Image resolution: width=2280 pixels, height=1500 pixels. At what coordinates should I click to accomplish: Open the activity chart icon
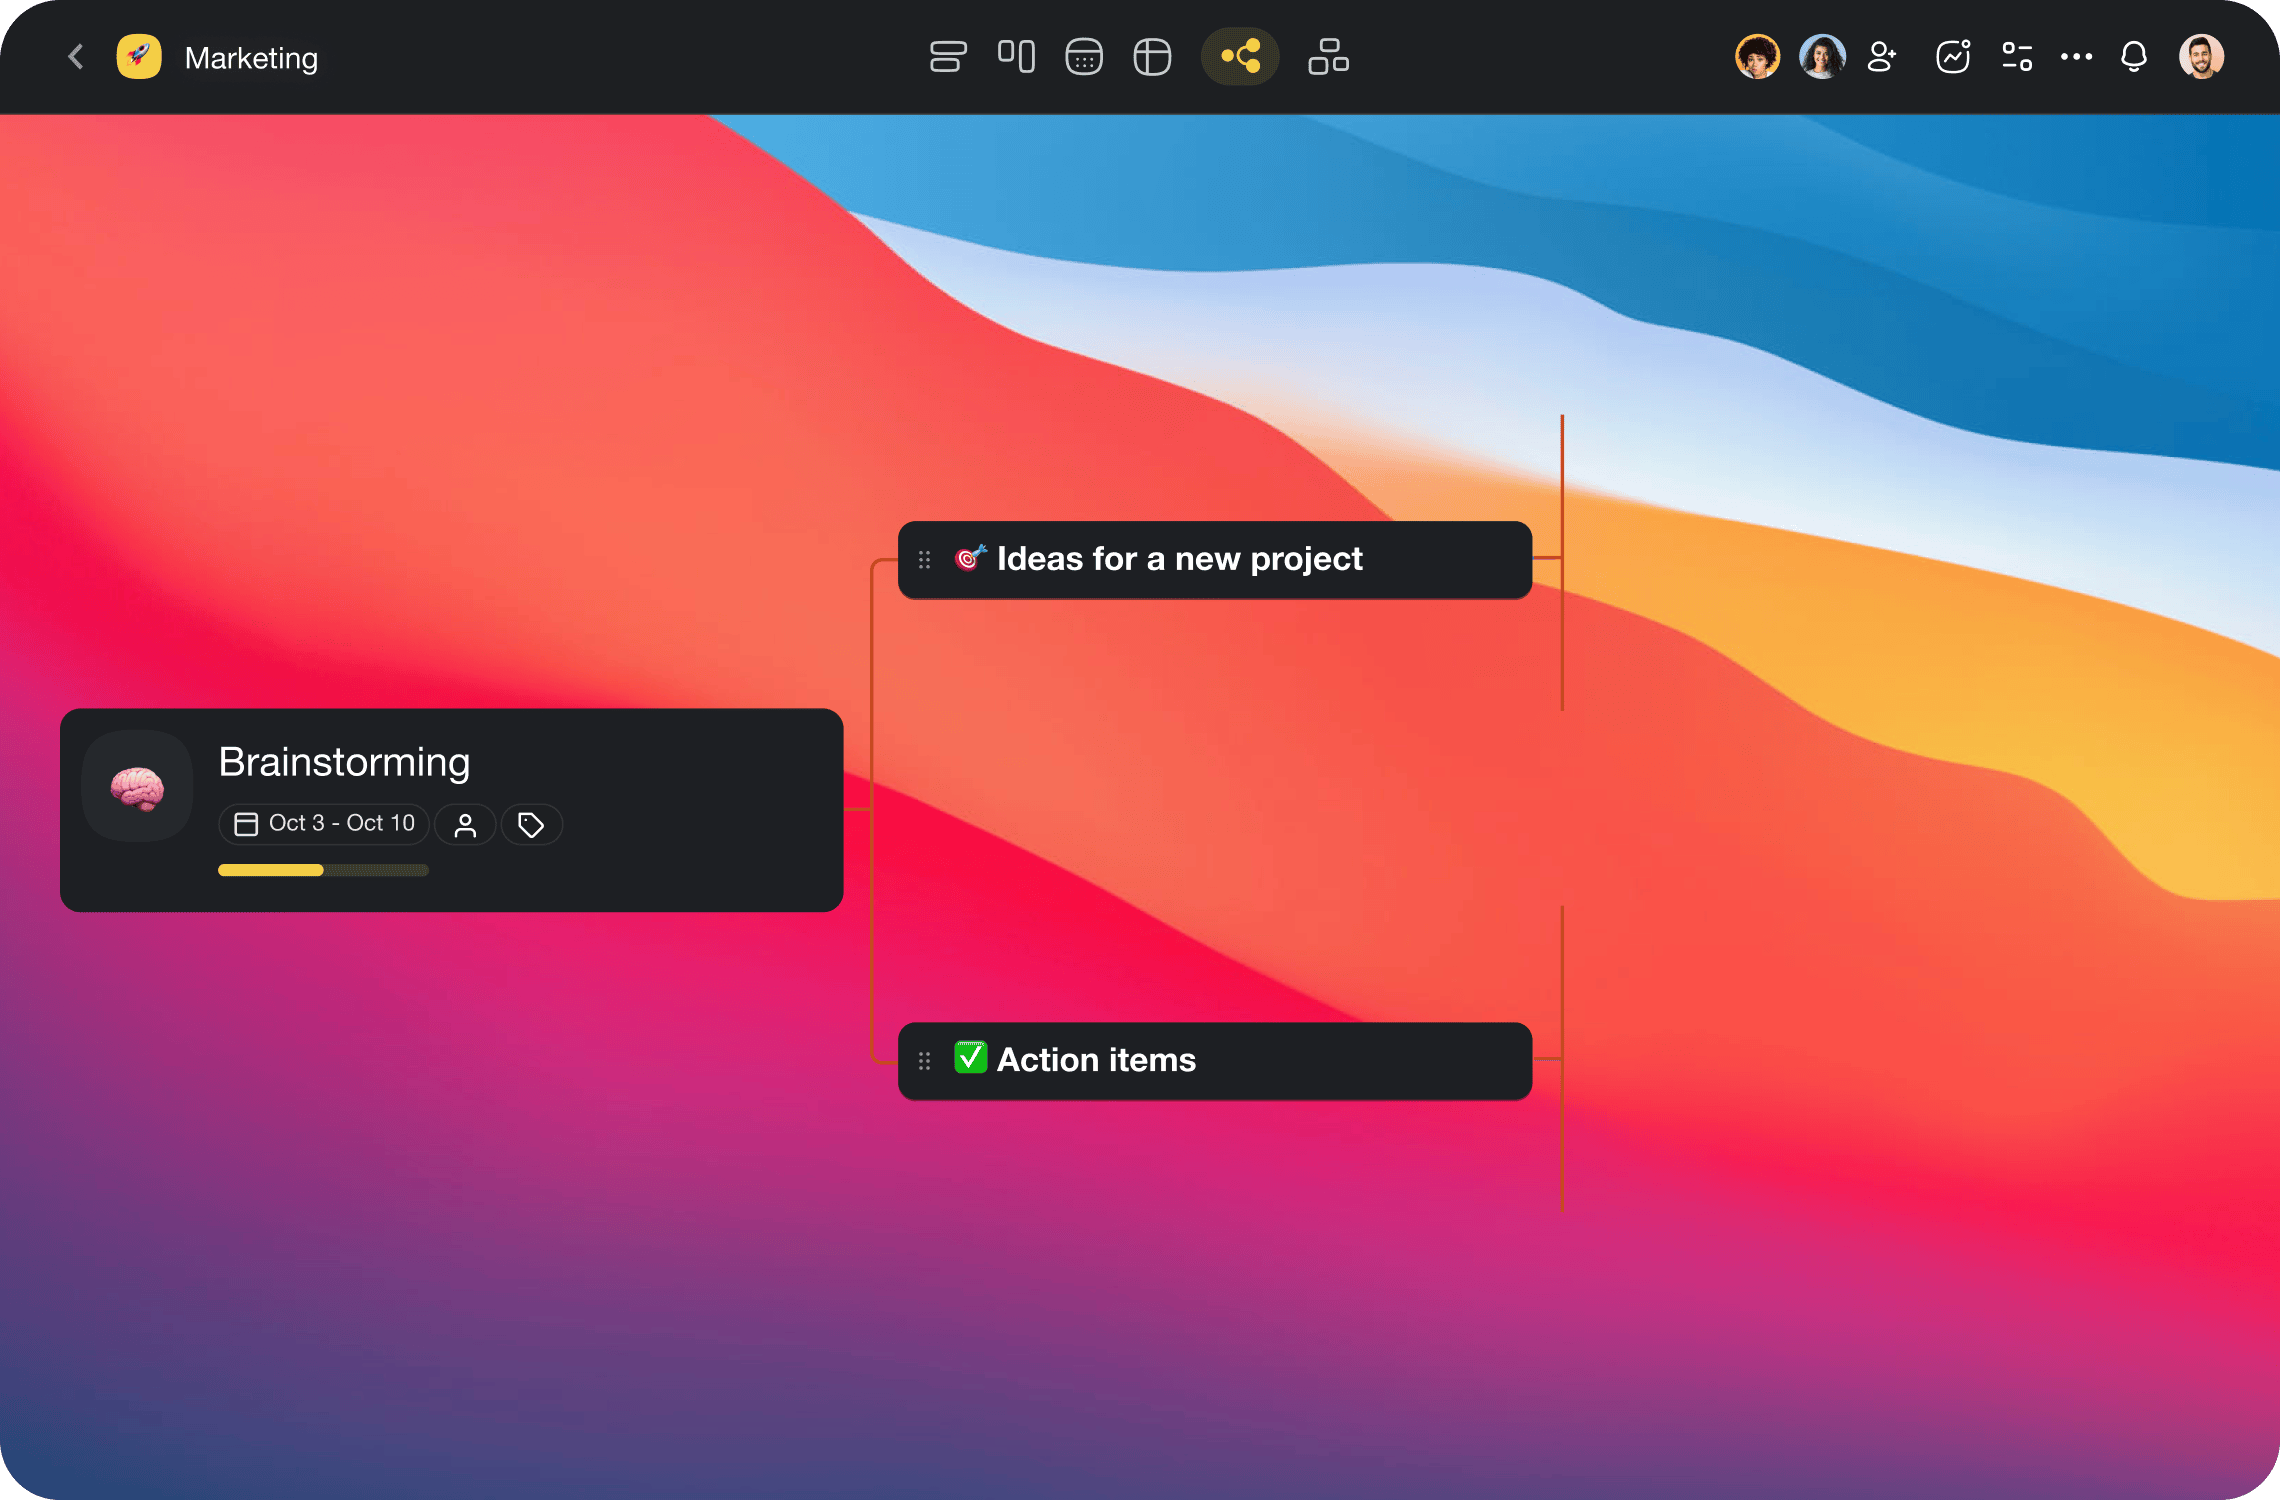[1952, 57]
